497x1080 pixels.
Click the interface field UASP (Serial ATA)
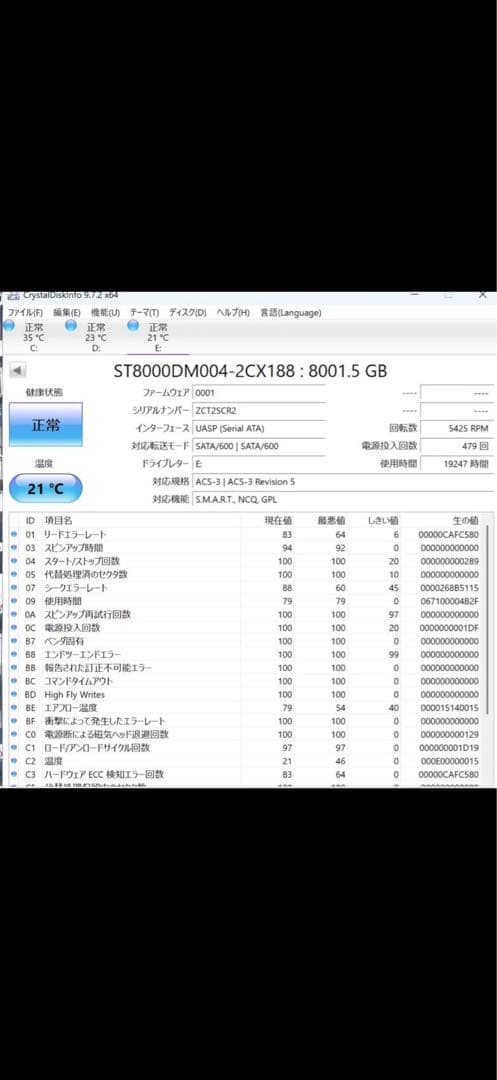tap(258, 428)
